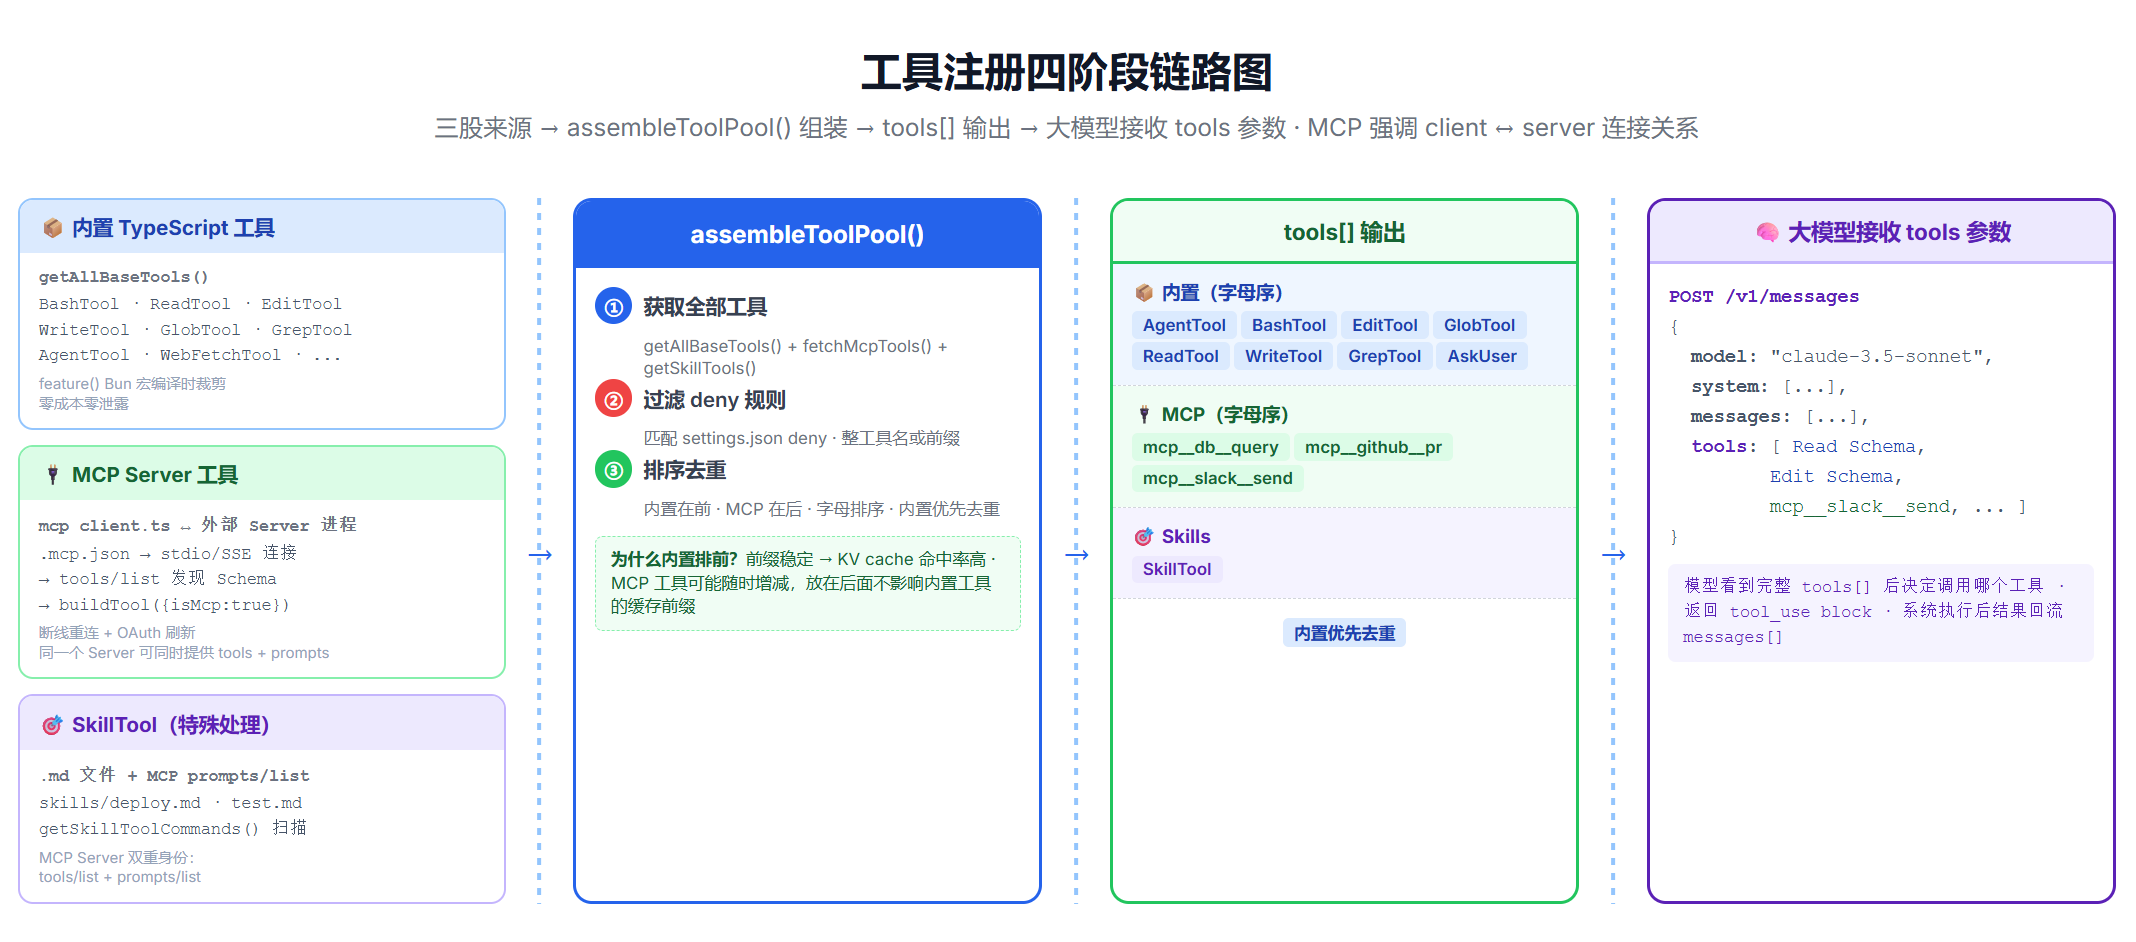The image size is (2136, 942).
Task: Click step 2 red circle for 过滤 deny 规则
Action: (613, 400)
